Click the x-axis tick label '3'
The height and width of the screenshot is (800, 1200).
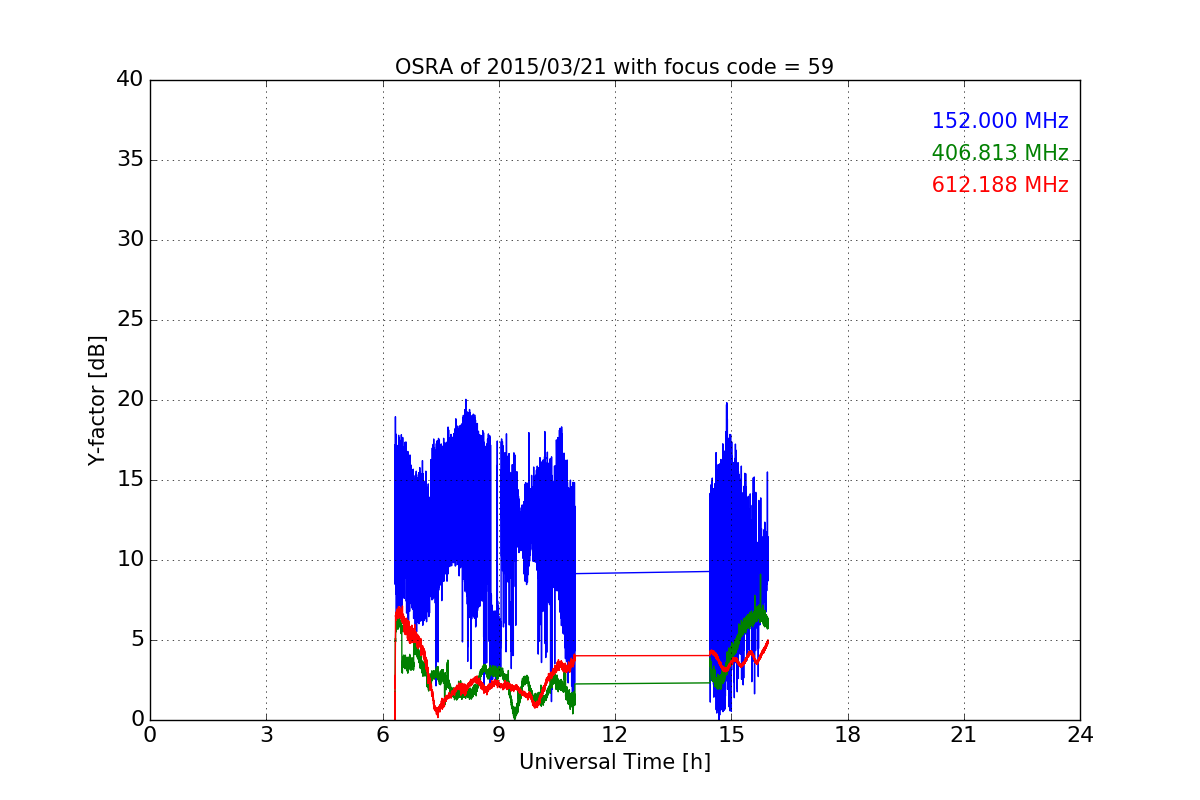click(x=266, y=735)
